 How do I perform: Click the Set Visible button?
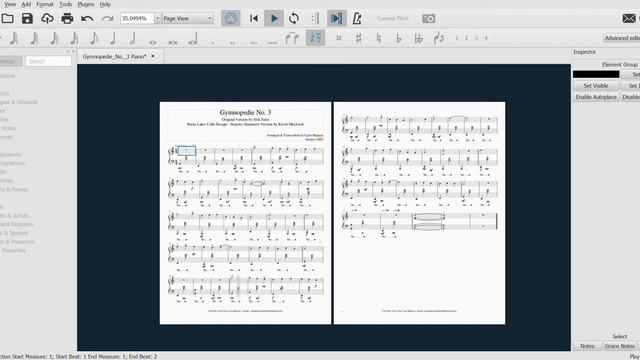click(596, 86)
